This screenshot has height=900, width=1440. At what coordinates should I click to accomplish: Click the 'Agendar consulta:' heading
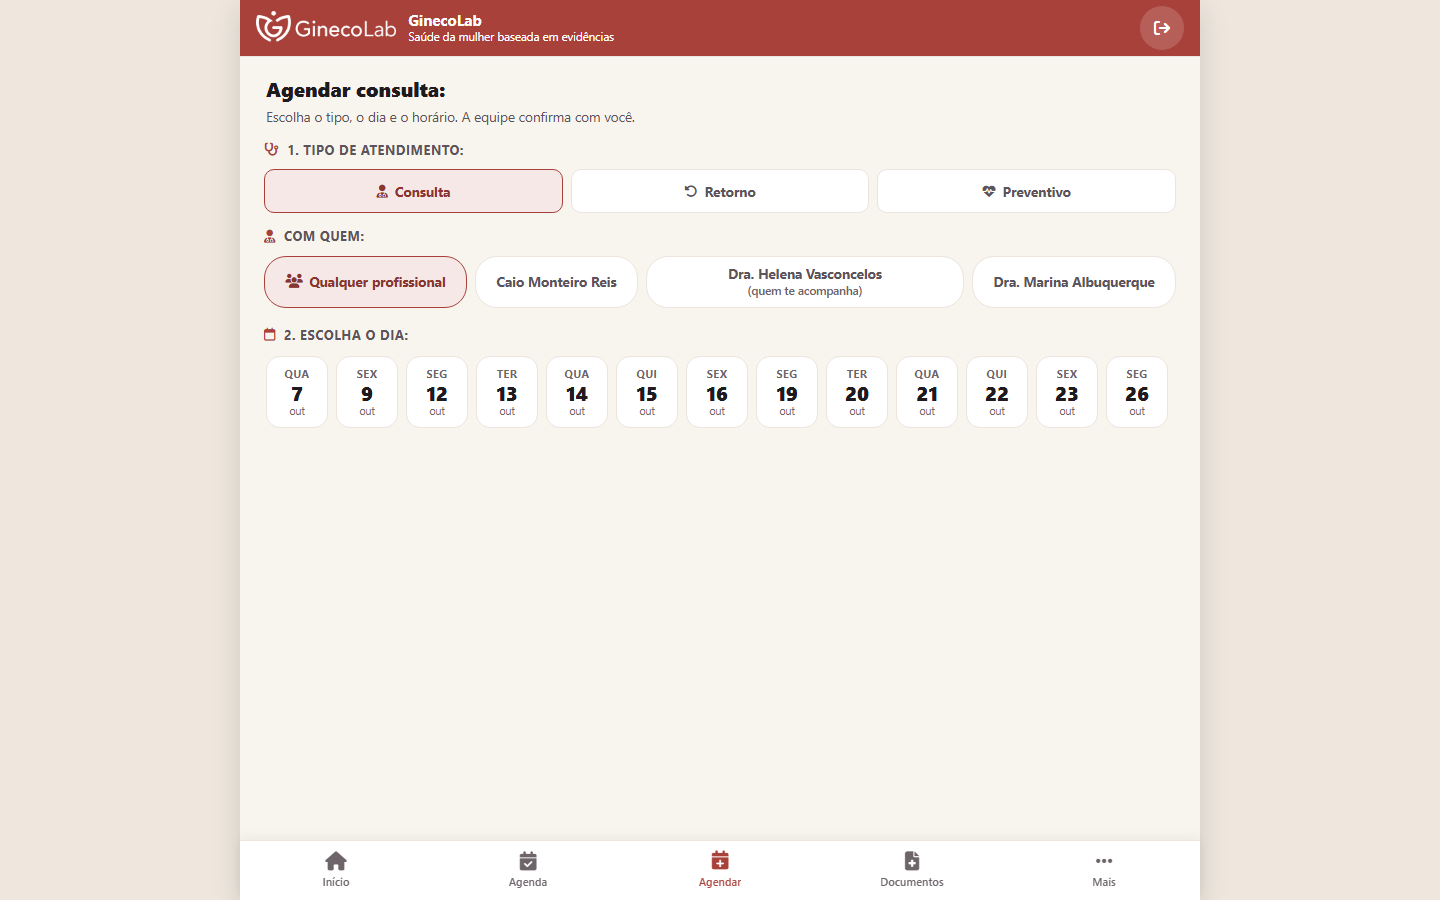(356, 90)
